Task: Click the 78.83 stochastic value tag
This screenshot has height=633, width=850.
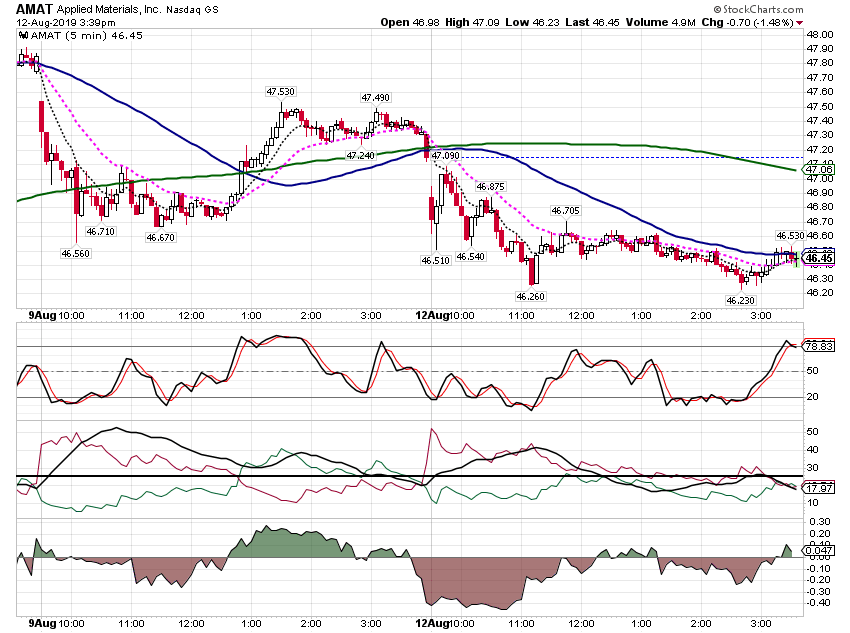Action: [x=819, y=346]
